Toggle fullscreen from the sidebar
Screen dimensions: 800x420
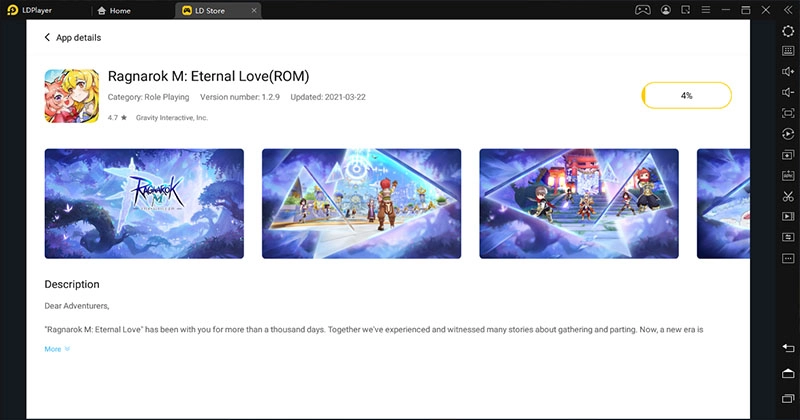point(788,113)
